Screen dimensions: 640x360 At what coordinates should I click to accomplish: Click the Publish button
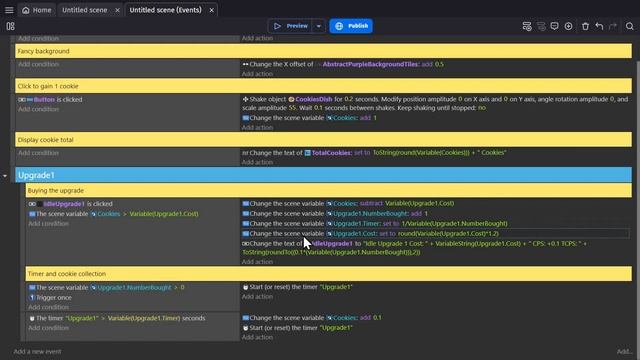tap(351, 26)
